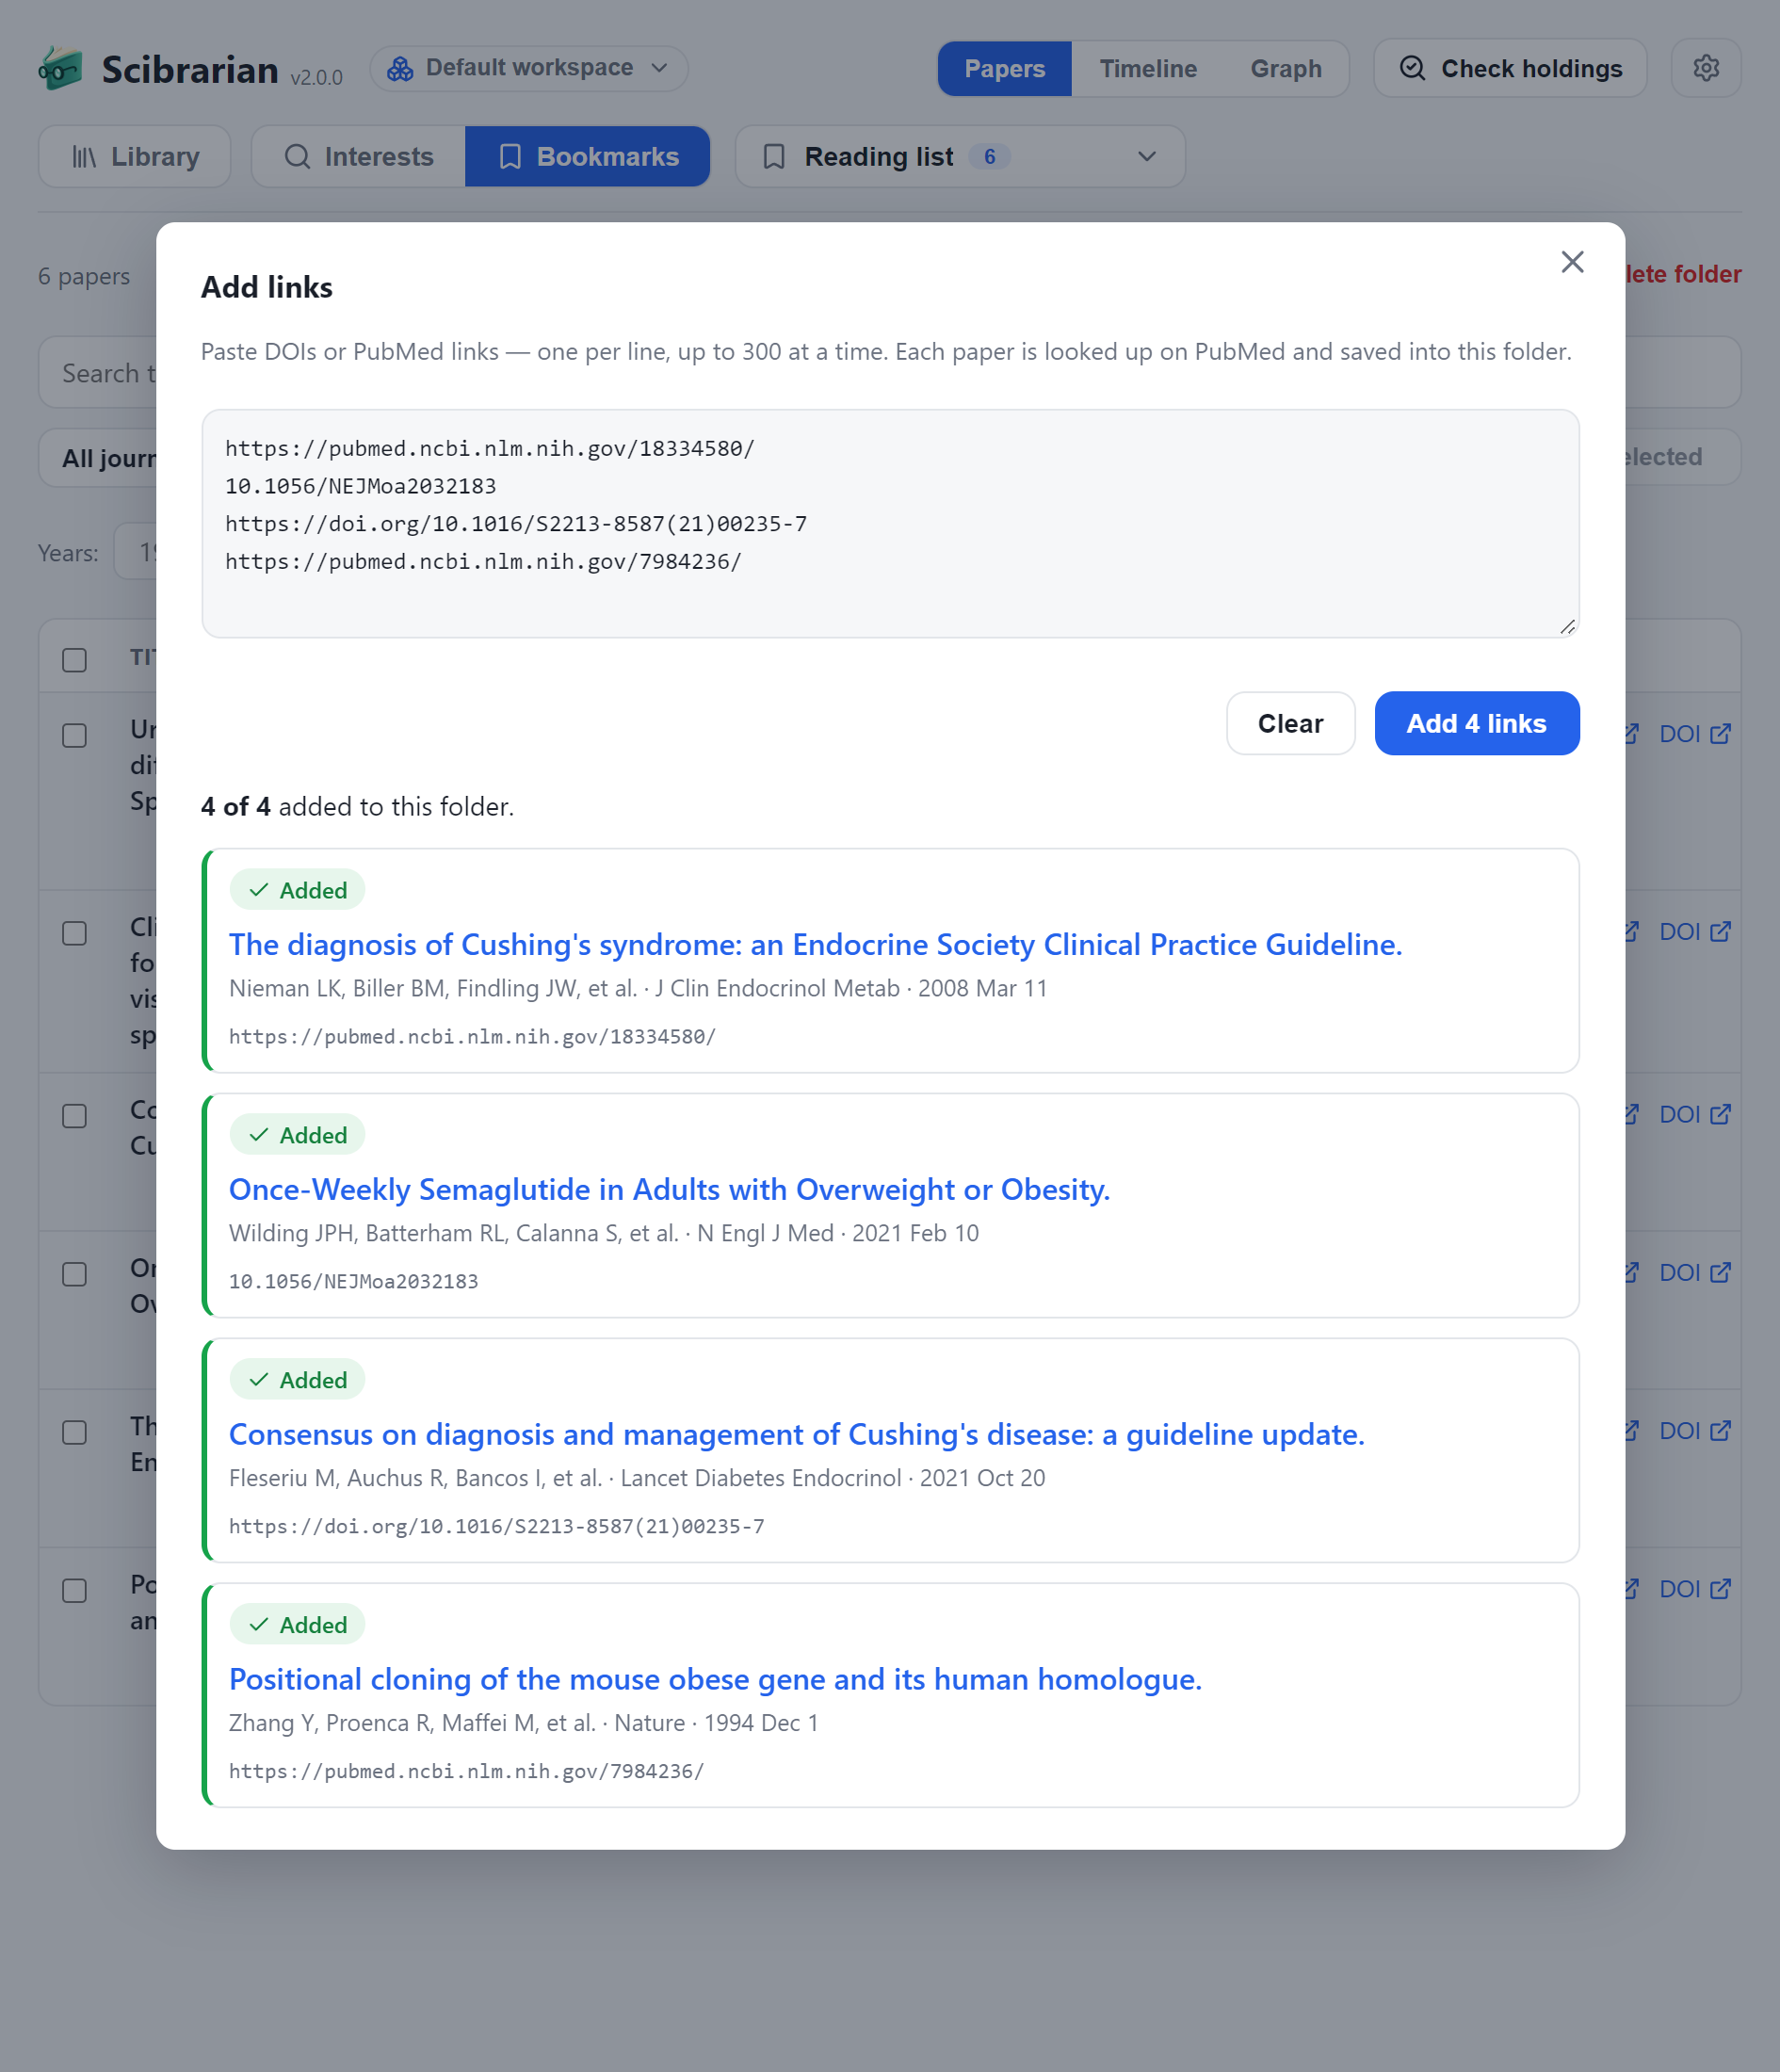Image resolution: width=1780 pixels, height=2072 pixels.
Task: Click the Check holdings magnifier icon
Action: pyautogui.click(x=1411, y=68)
